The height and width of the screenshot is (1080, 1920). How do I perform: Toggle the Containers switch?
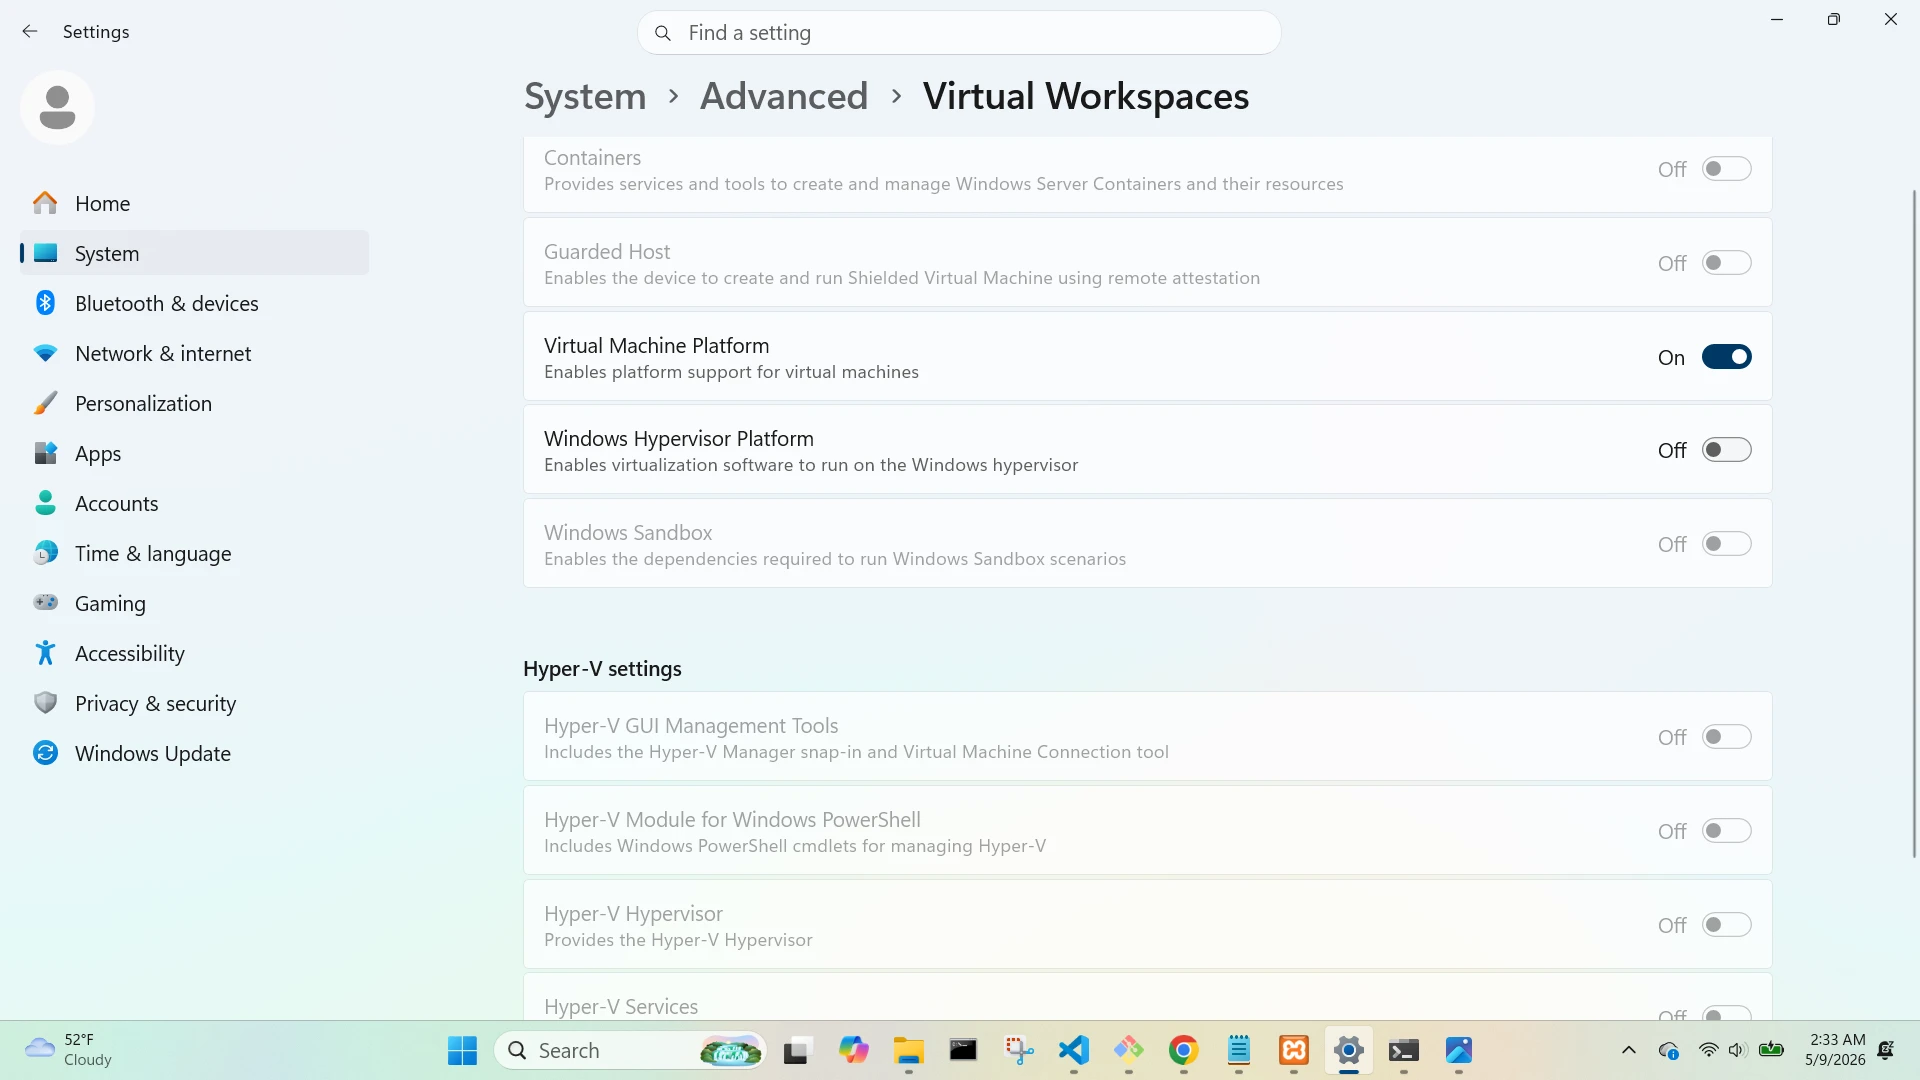click(x=1727, y=169)
